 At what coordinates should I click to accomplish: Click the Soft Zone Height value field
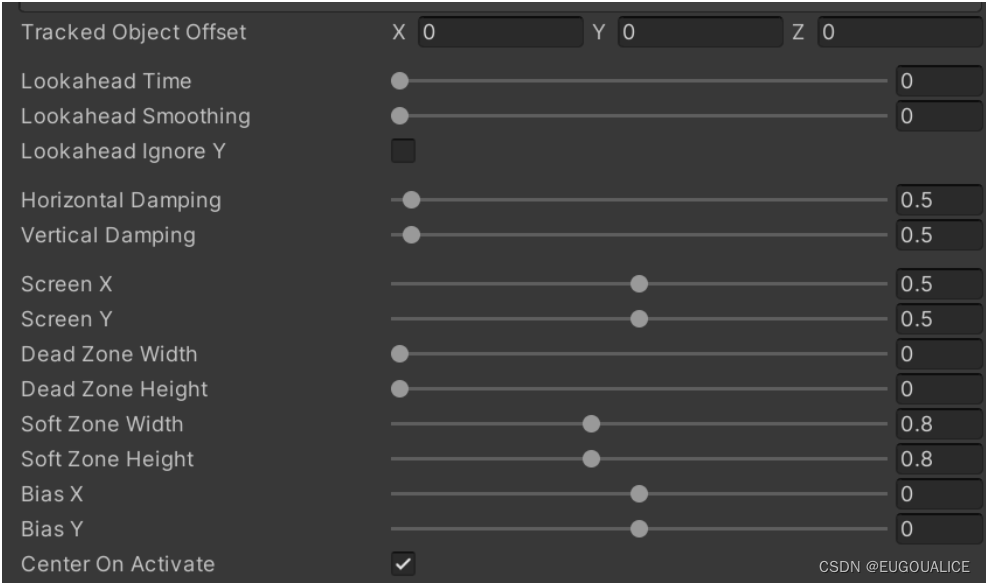pyautogui.click(x=938, y=459)
